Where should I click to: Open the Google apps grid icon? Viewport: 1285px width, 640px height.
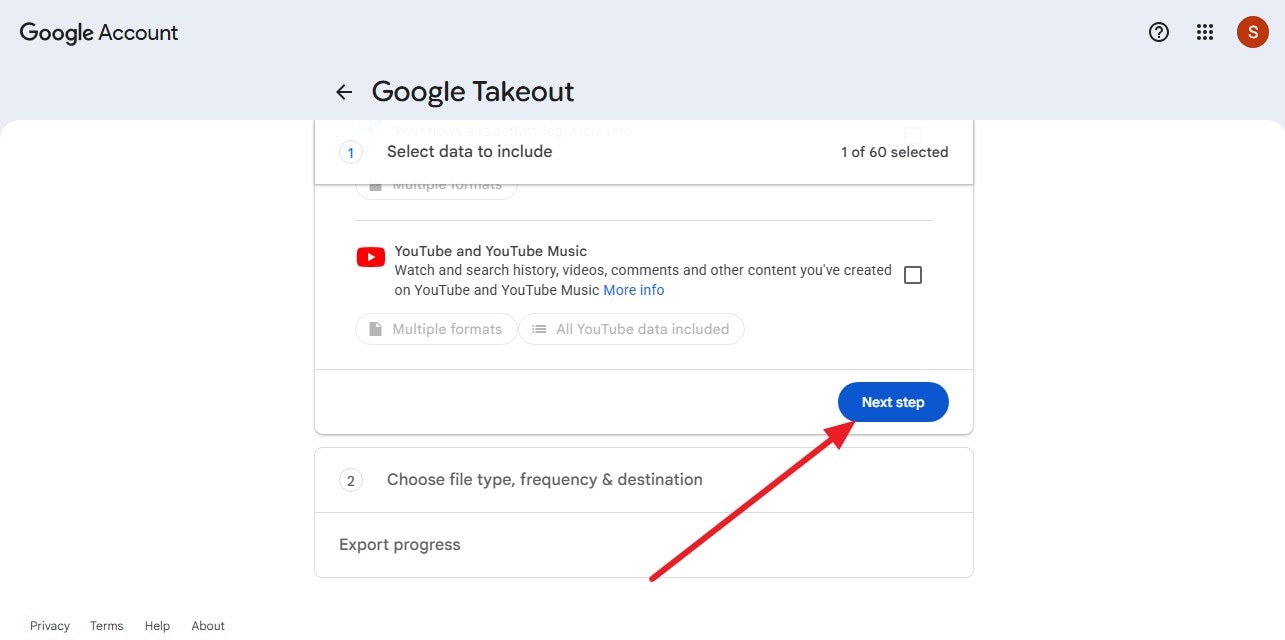pyautogui.click(x=1205, y=32)
